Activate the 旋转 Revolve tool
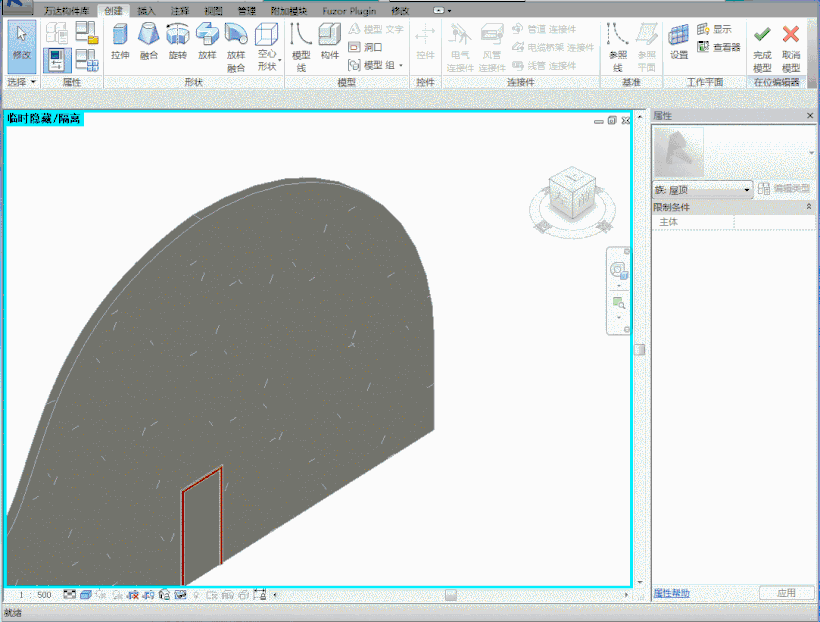 point(177,41)
